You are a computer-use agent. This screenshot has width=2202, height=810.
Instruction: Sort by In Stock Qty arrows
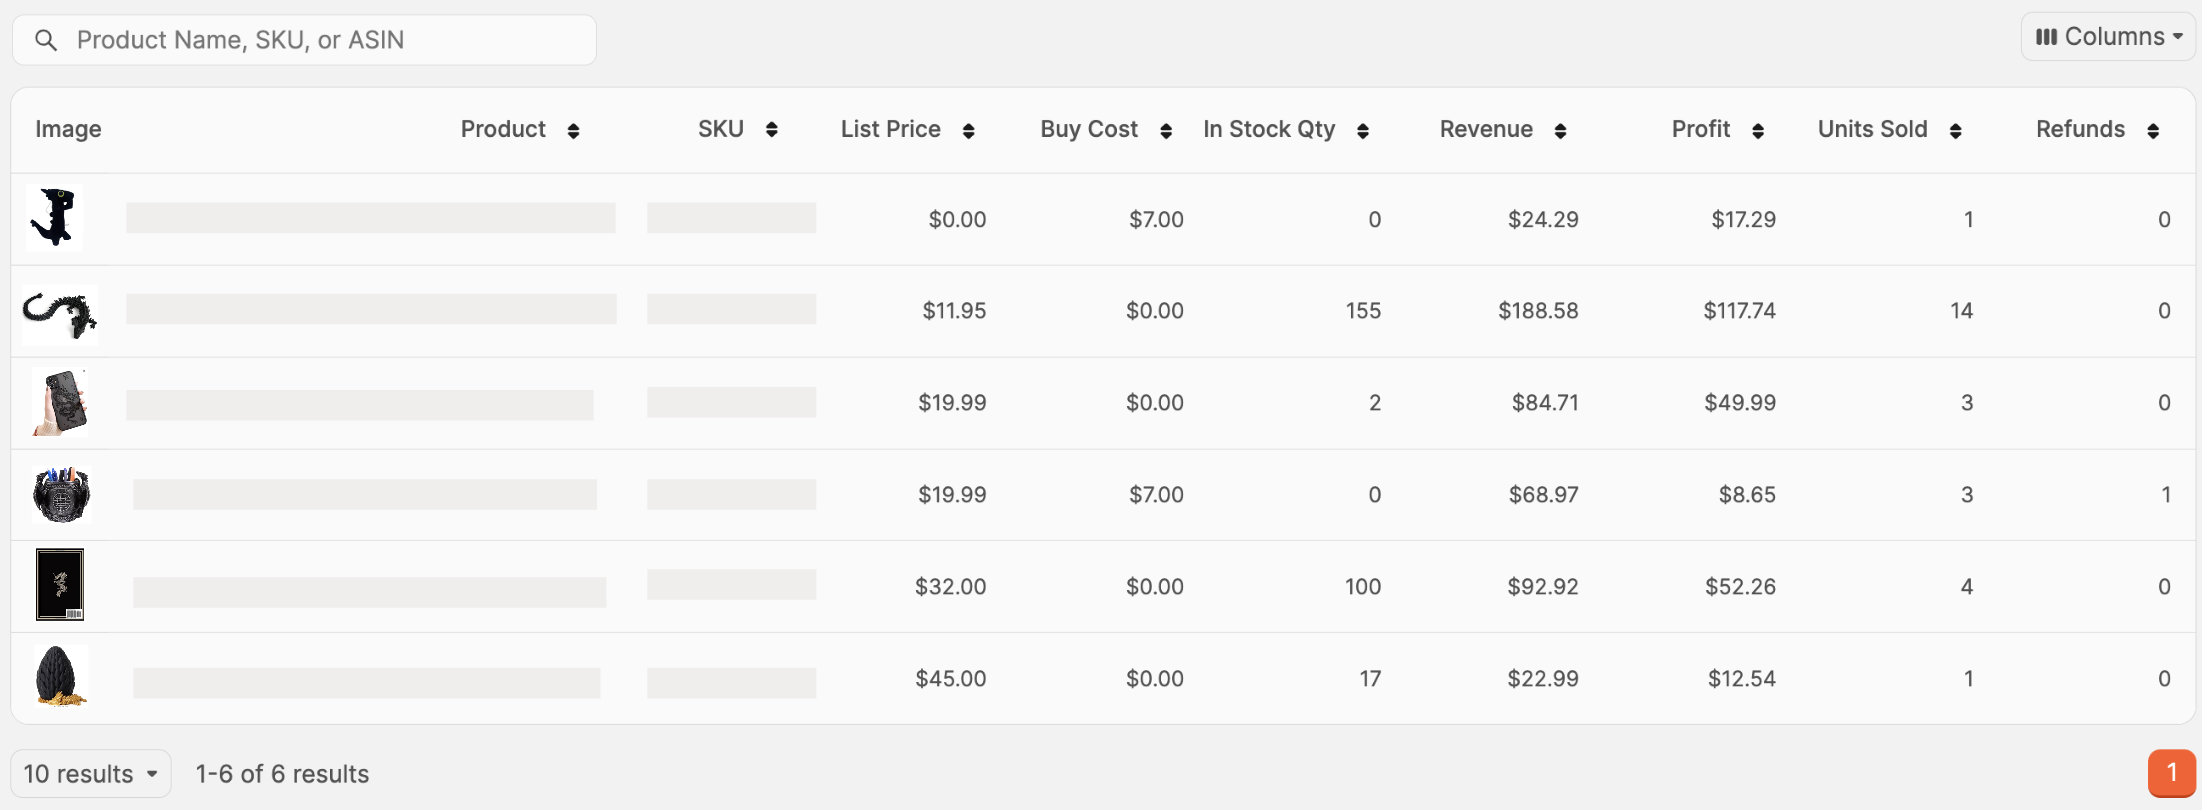pyautogui.click(x=1363, y=131)
